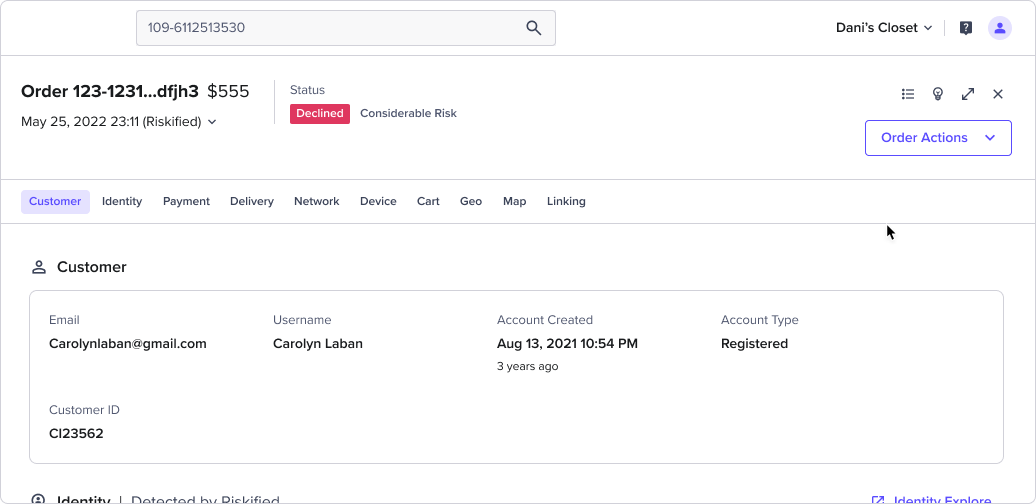Open the user profile avatar
The image size is (1036, 504).
click(x=1000, y=28)
